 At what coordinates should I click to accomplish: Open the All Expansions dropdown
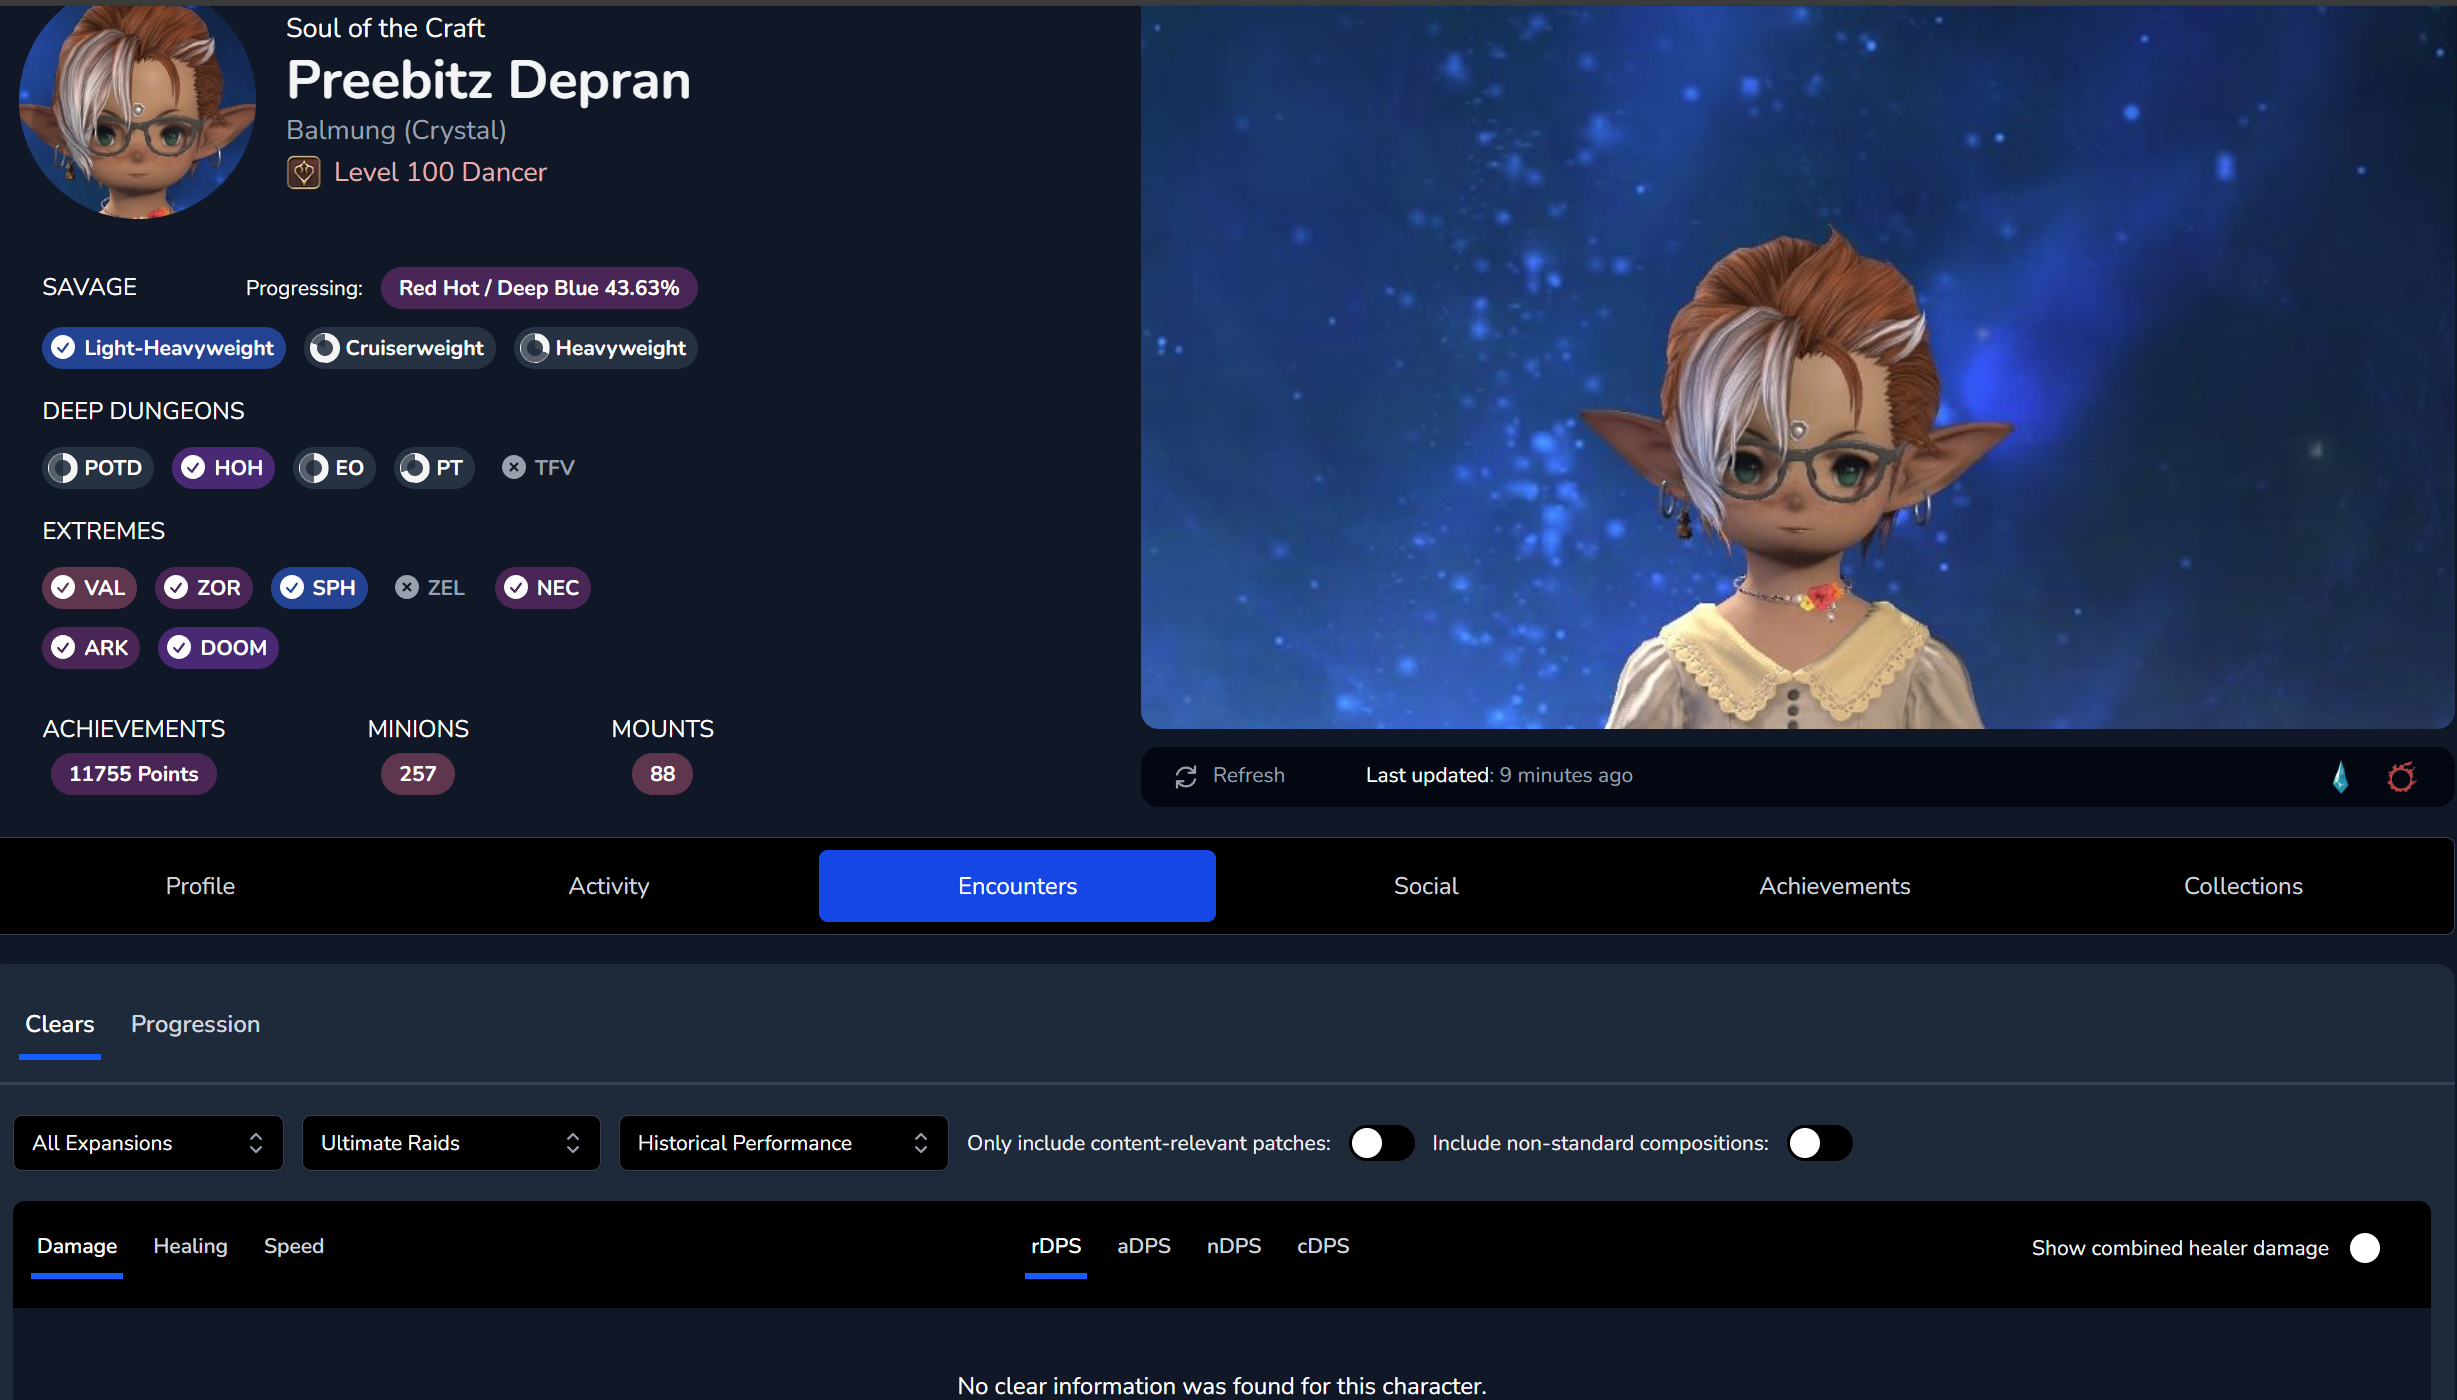pos(148,1143)
